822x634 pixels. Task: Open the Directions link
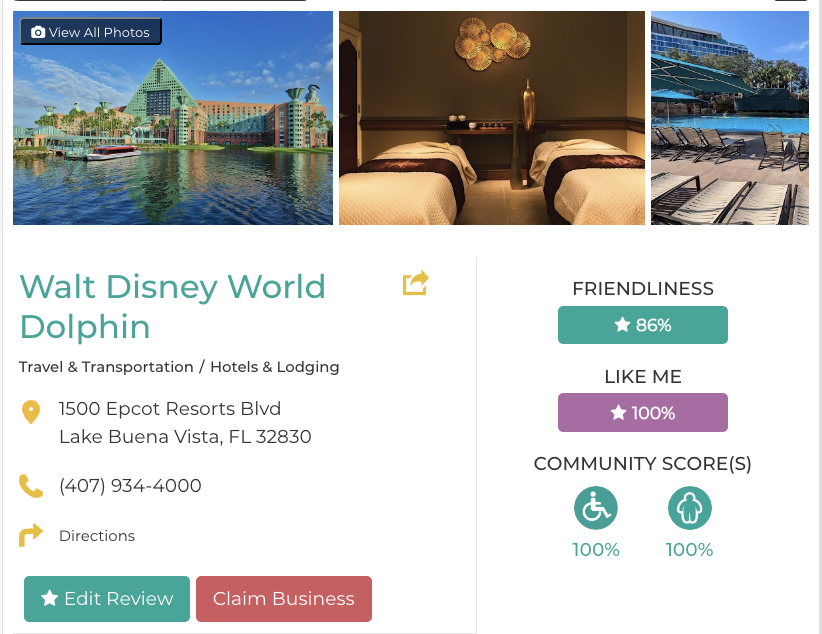97,536
